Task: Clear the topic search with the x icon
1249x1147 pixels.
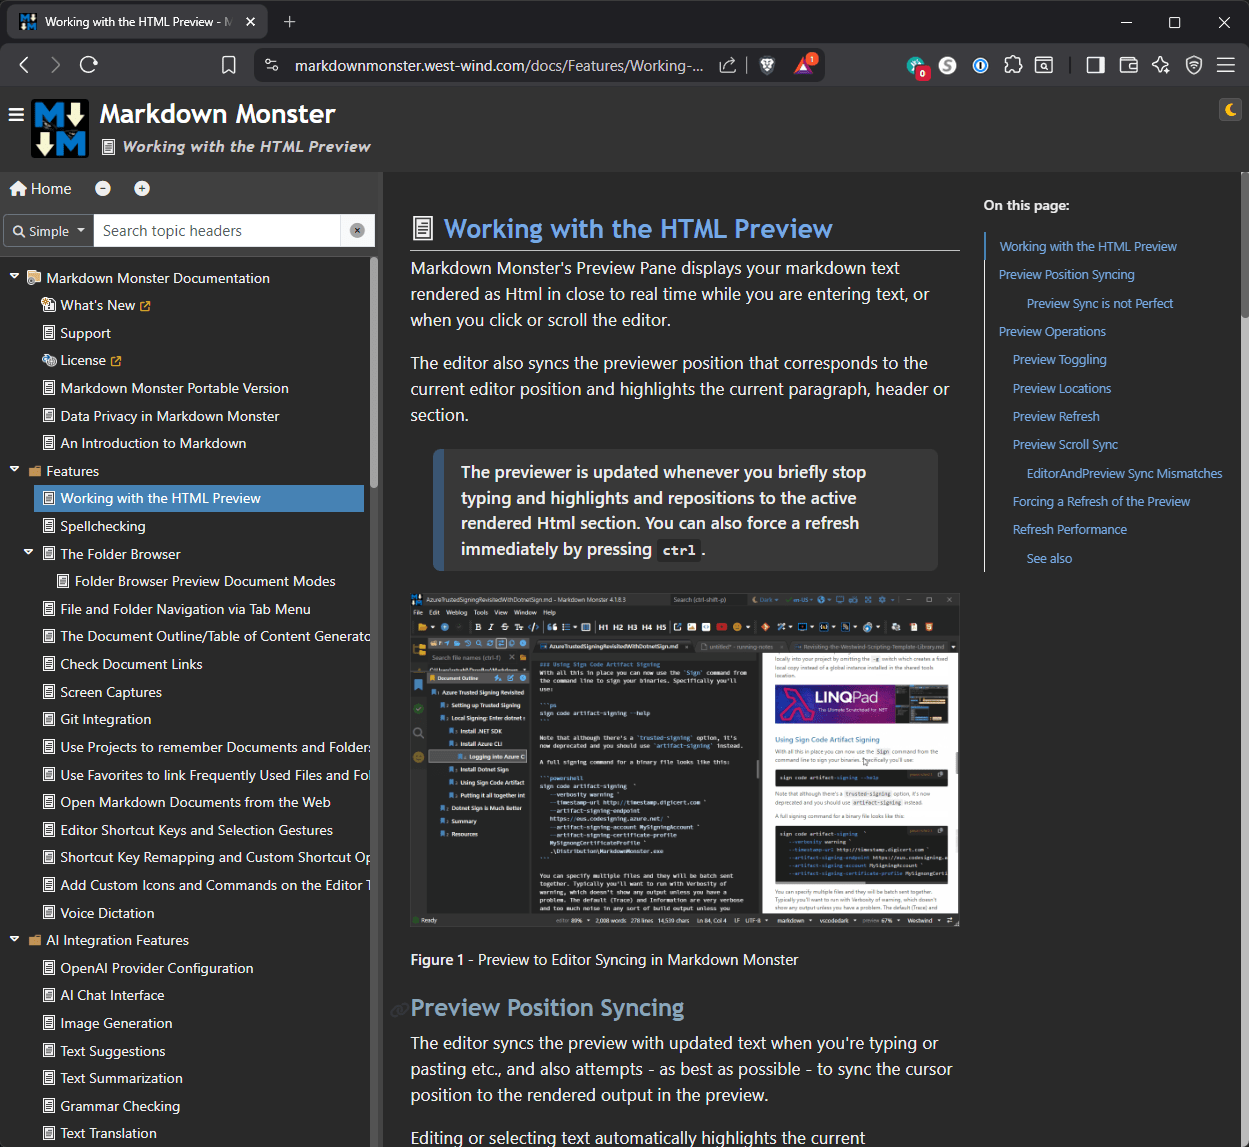Action: [357, 230]
